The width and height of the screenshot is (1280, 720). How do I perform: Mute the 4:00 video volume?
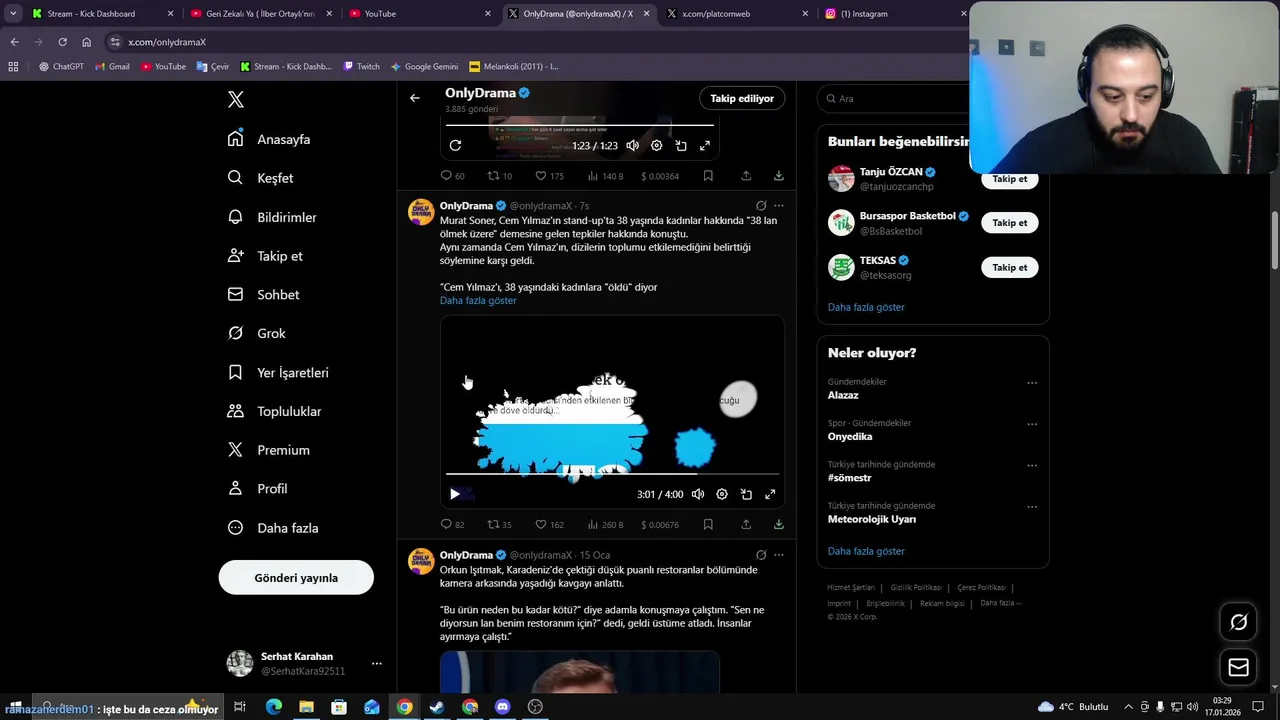point(698,494)
